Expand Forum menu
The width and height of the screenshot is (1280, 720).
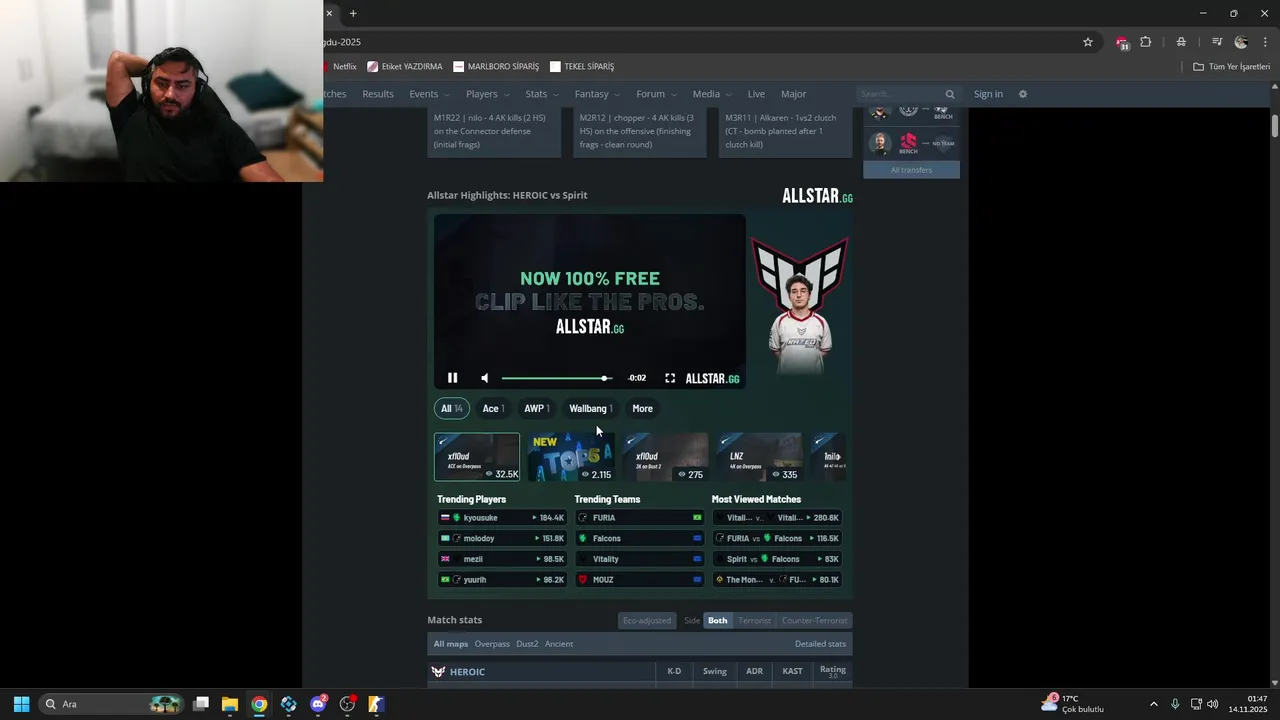(x=656, y=94)
